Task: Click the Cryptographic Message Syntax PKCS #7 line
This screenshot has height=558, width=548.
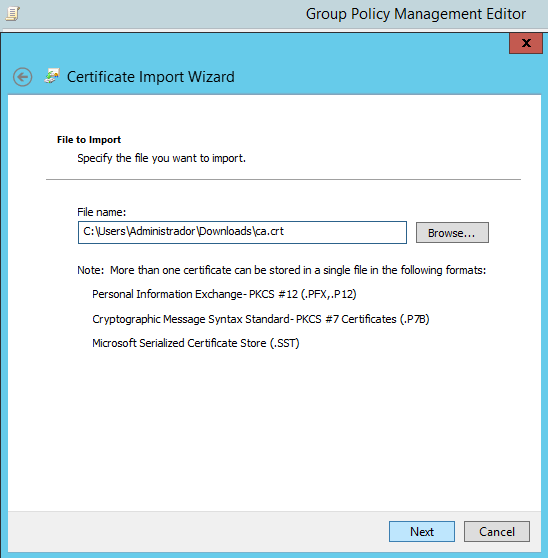Action: (261, 319)
